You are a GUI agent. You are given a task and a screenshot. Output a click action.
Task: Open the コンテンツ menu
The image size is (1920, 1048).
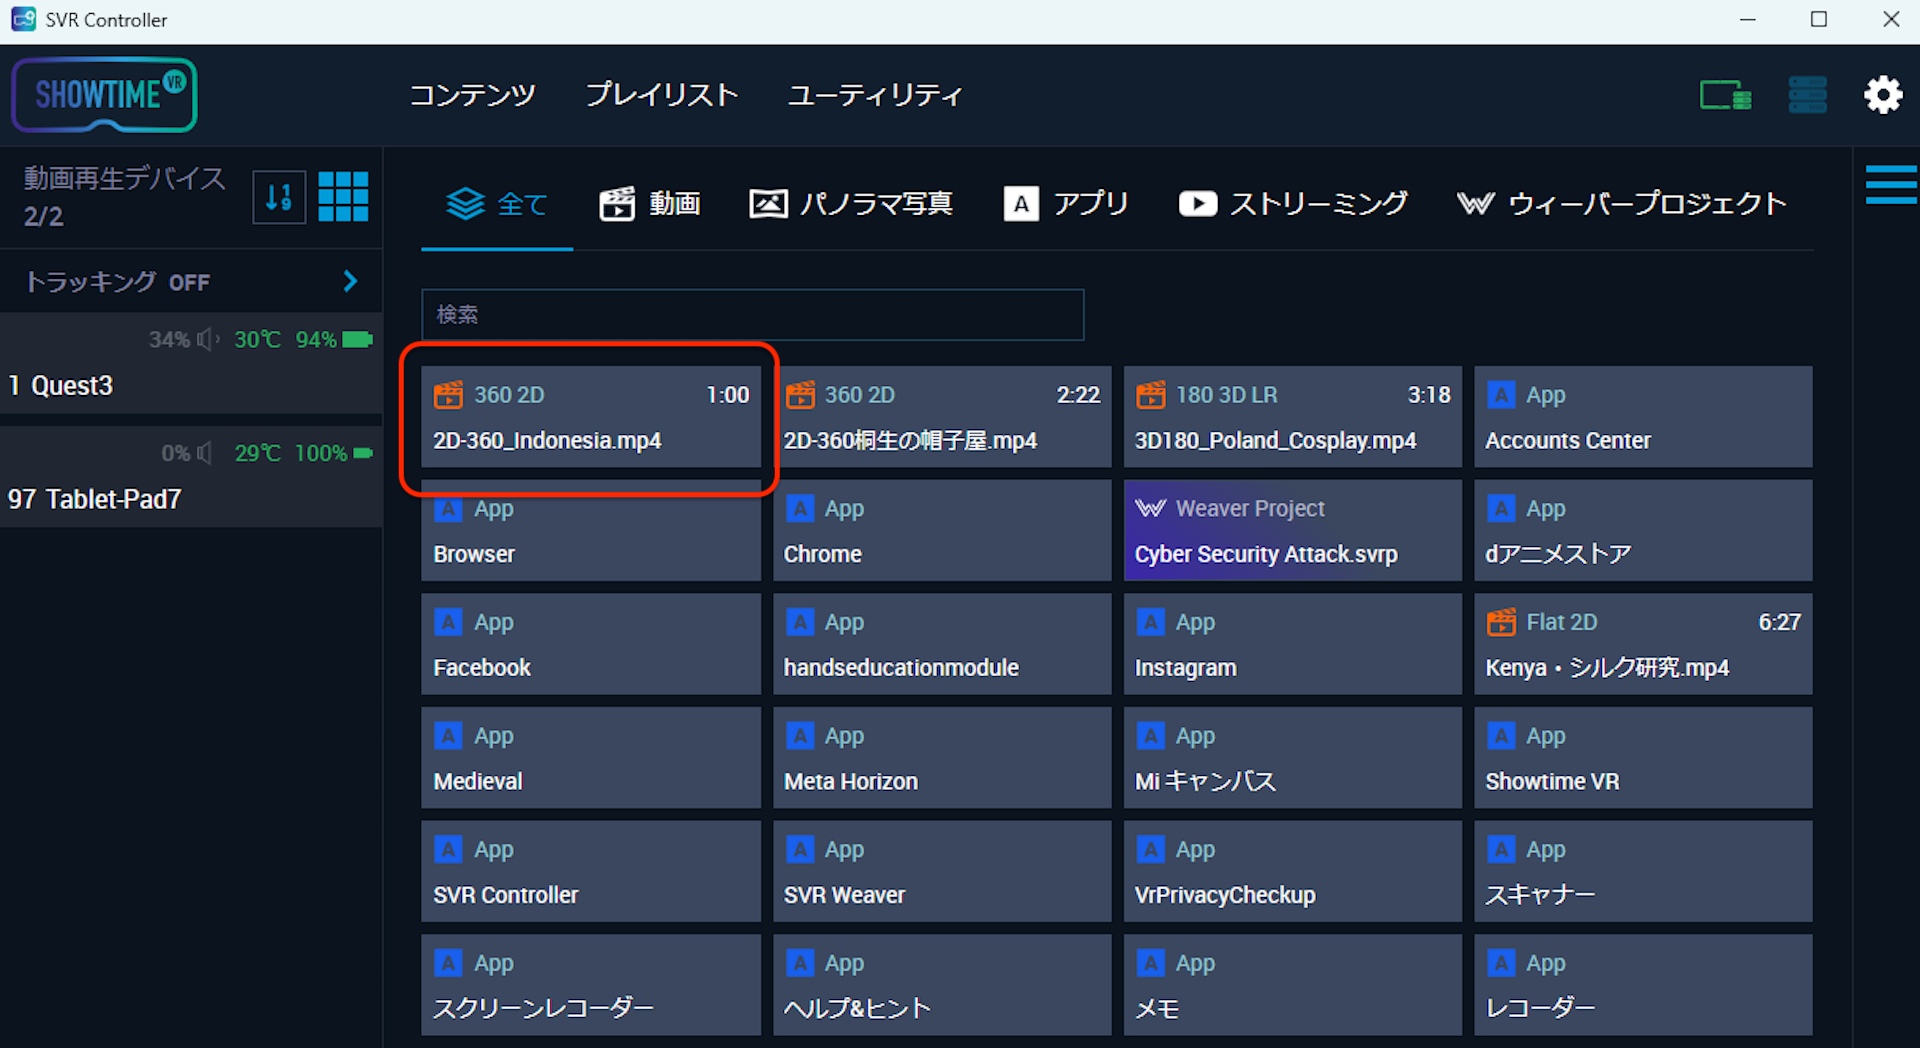[x=473, y=95]
